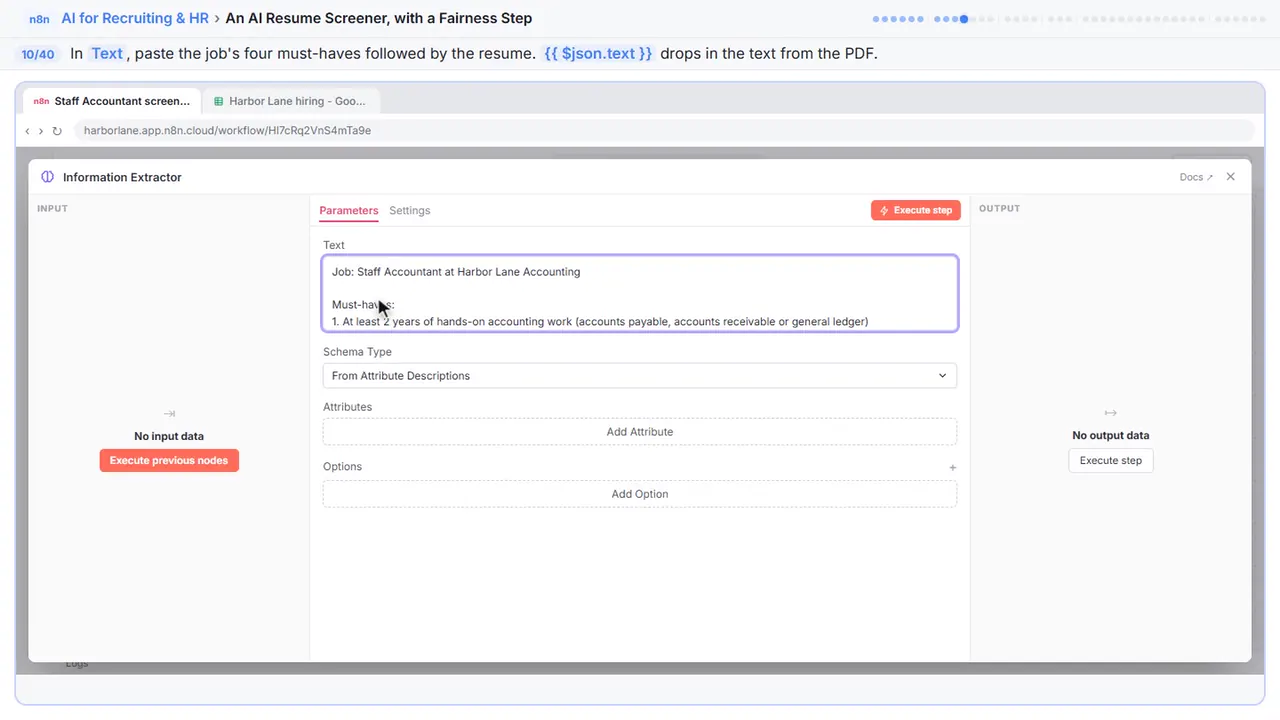Click the current step dot in progress indicator
The height and width of the screenshot is (720, 1280).
click(x=964, y=18)
